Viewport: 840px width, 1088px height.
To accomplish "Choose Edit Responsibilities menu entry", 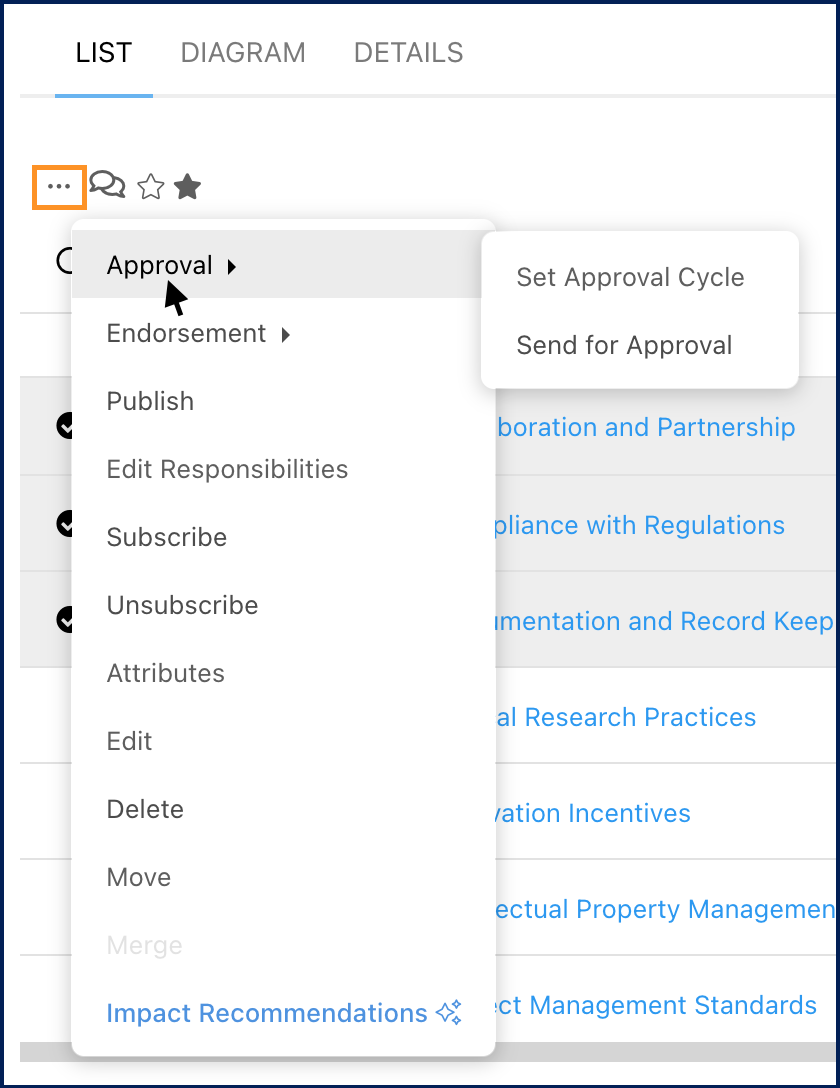I will pos(227,469).
